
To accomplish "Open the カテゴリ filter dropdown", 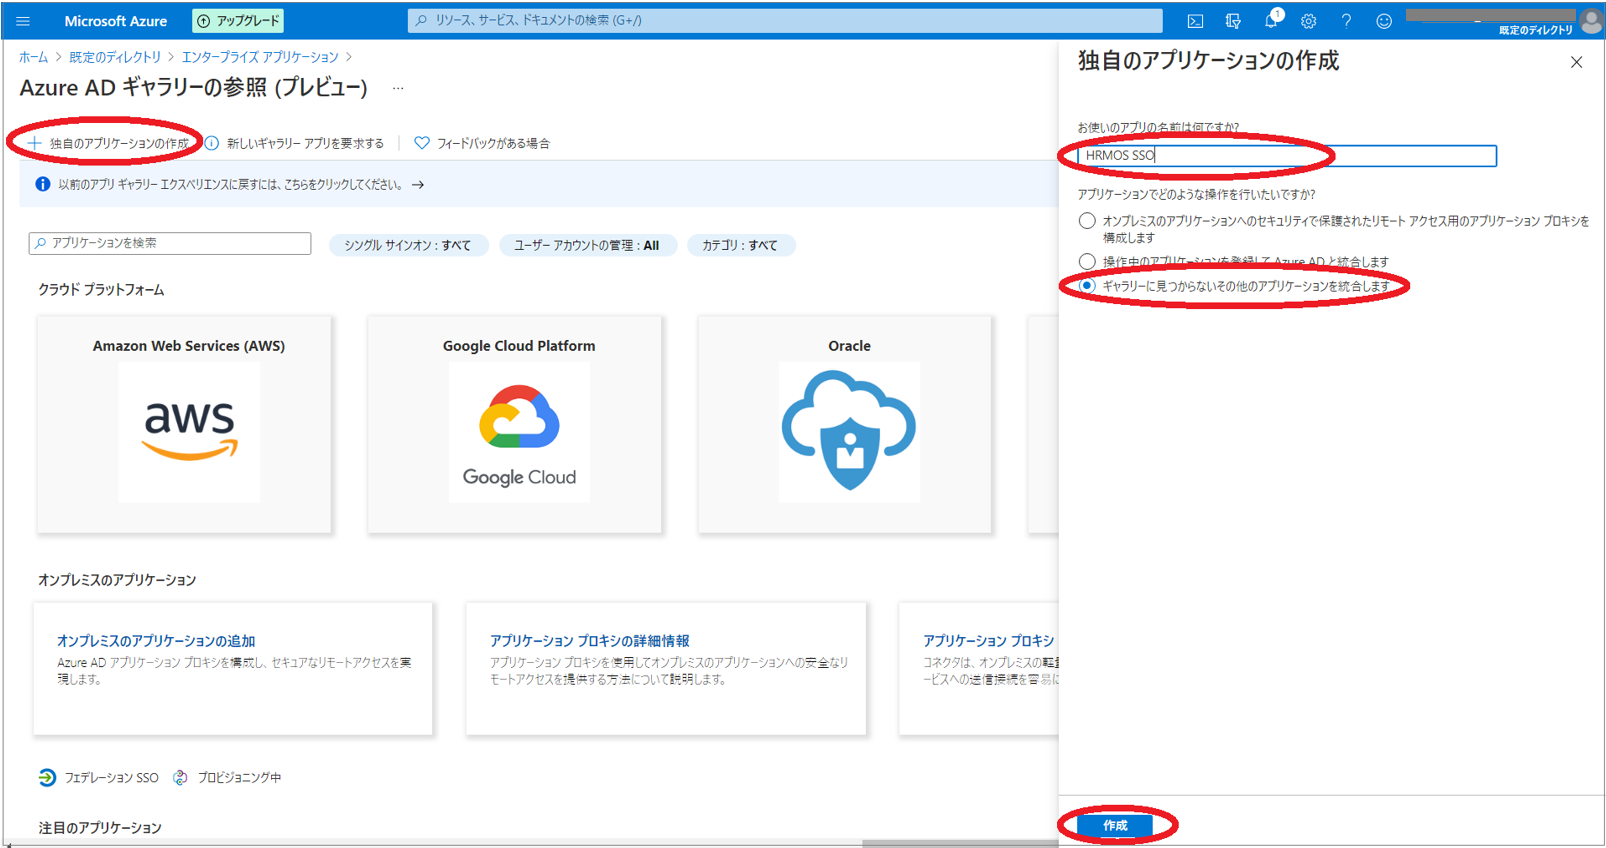I will click(740, 245).
